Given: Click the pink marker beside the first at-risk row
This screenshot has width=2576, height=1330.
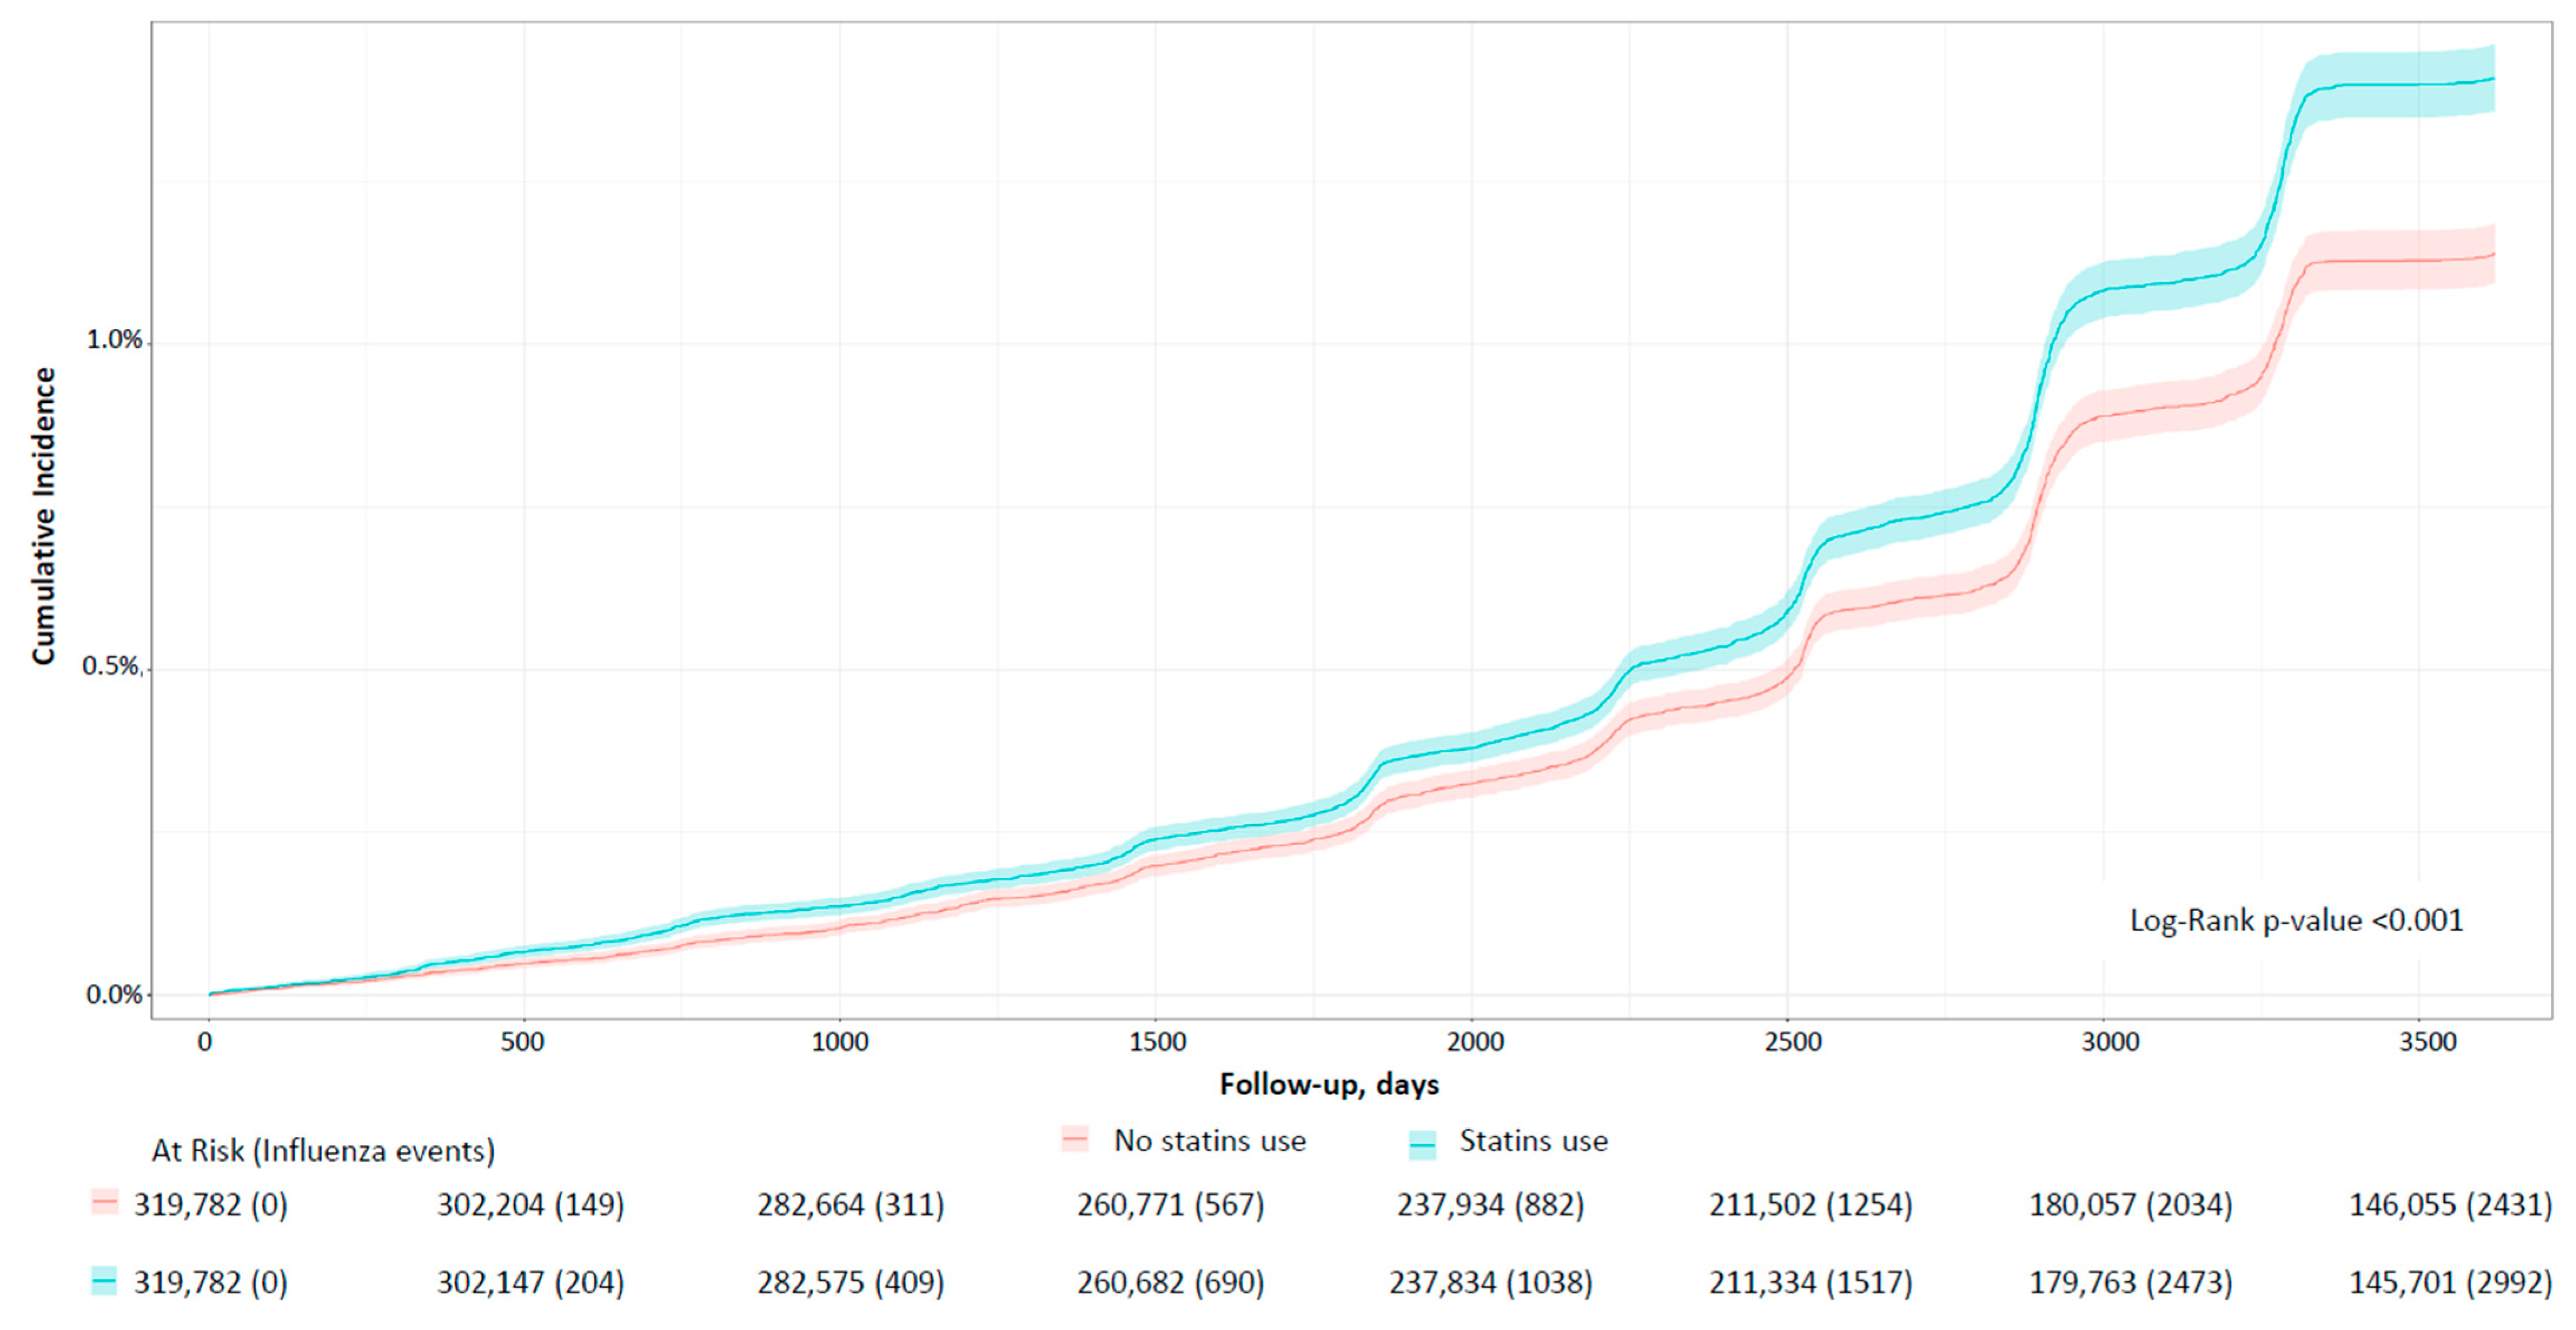Looking at the screenshot, I should (x=104, y=1202).
